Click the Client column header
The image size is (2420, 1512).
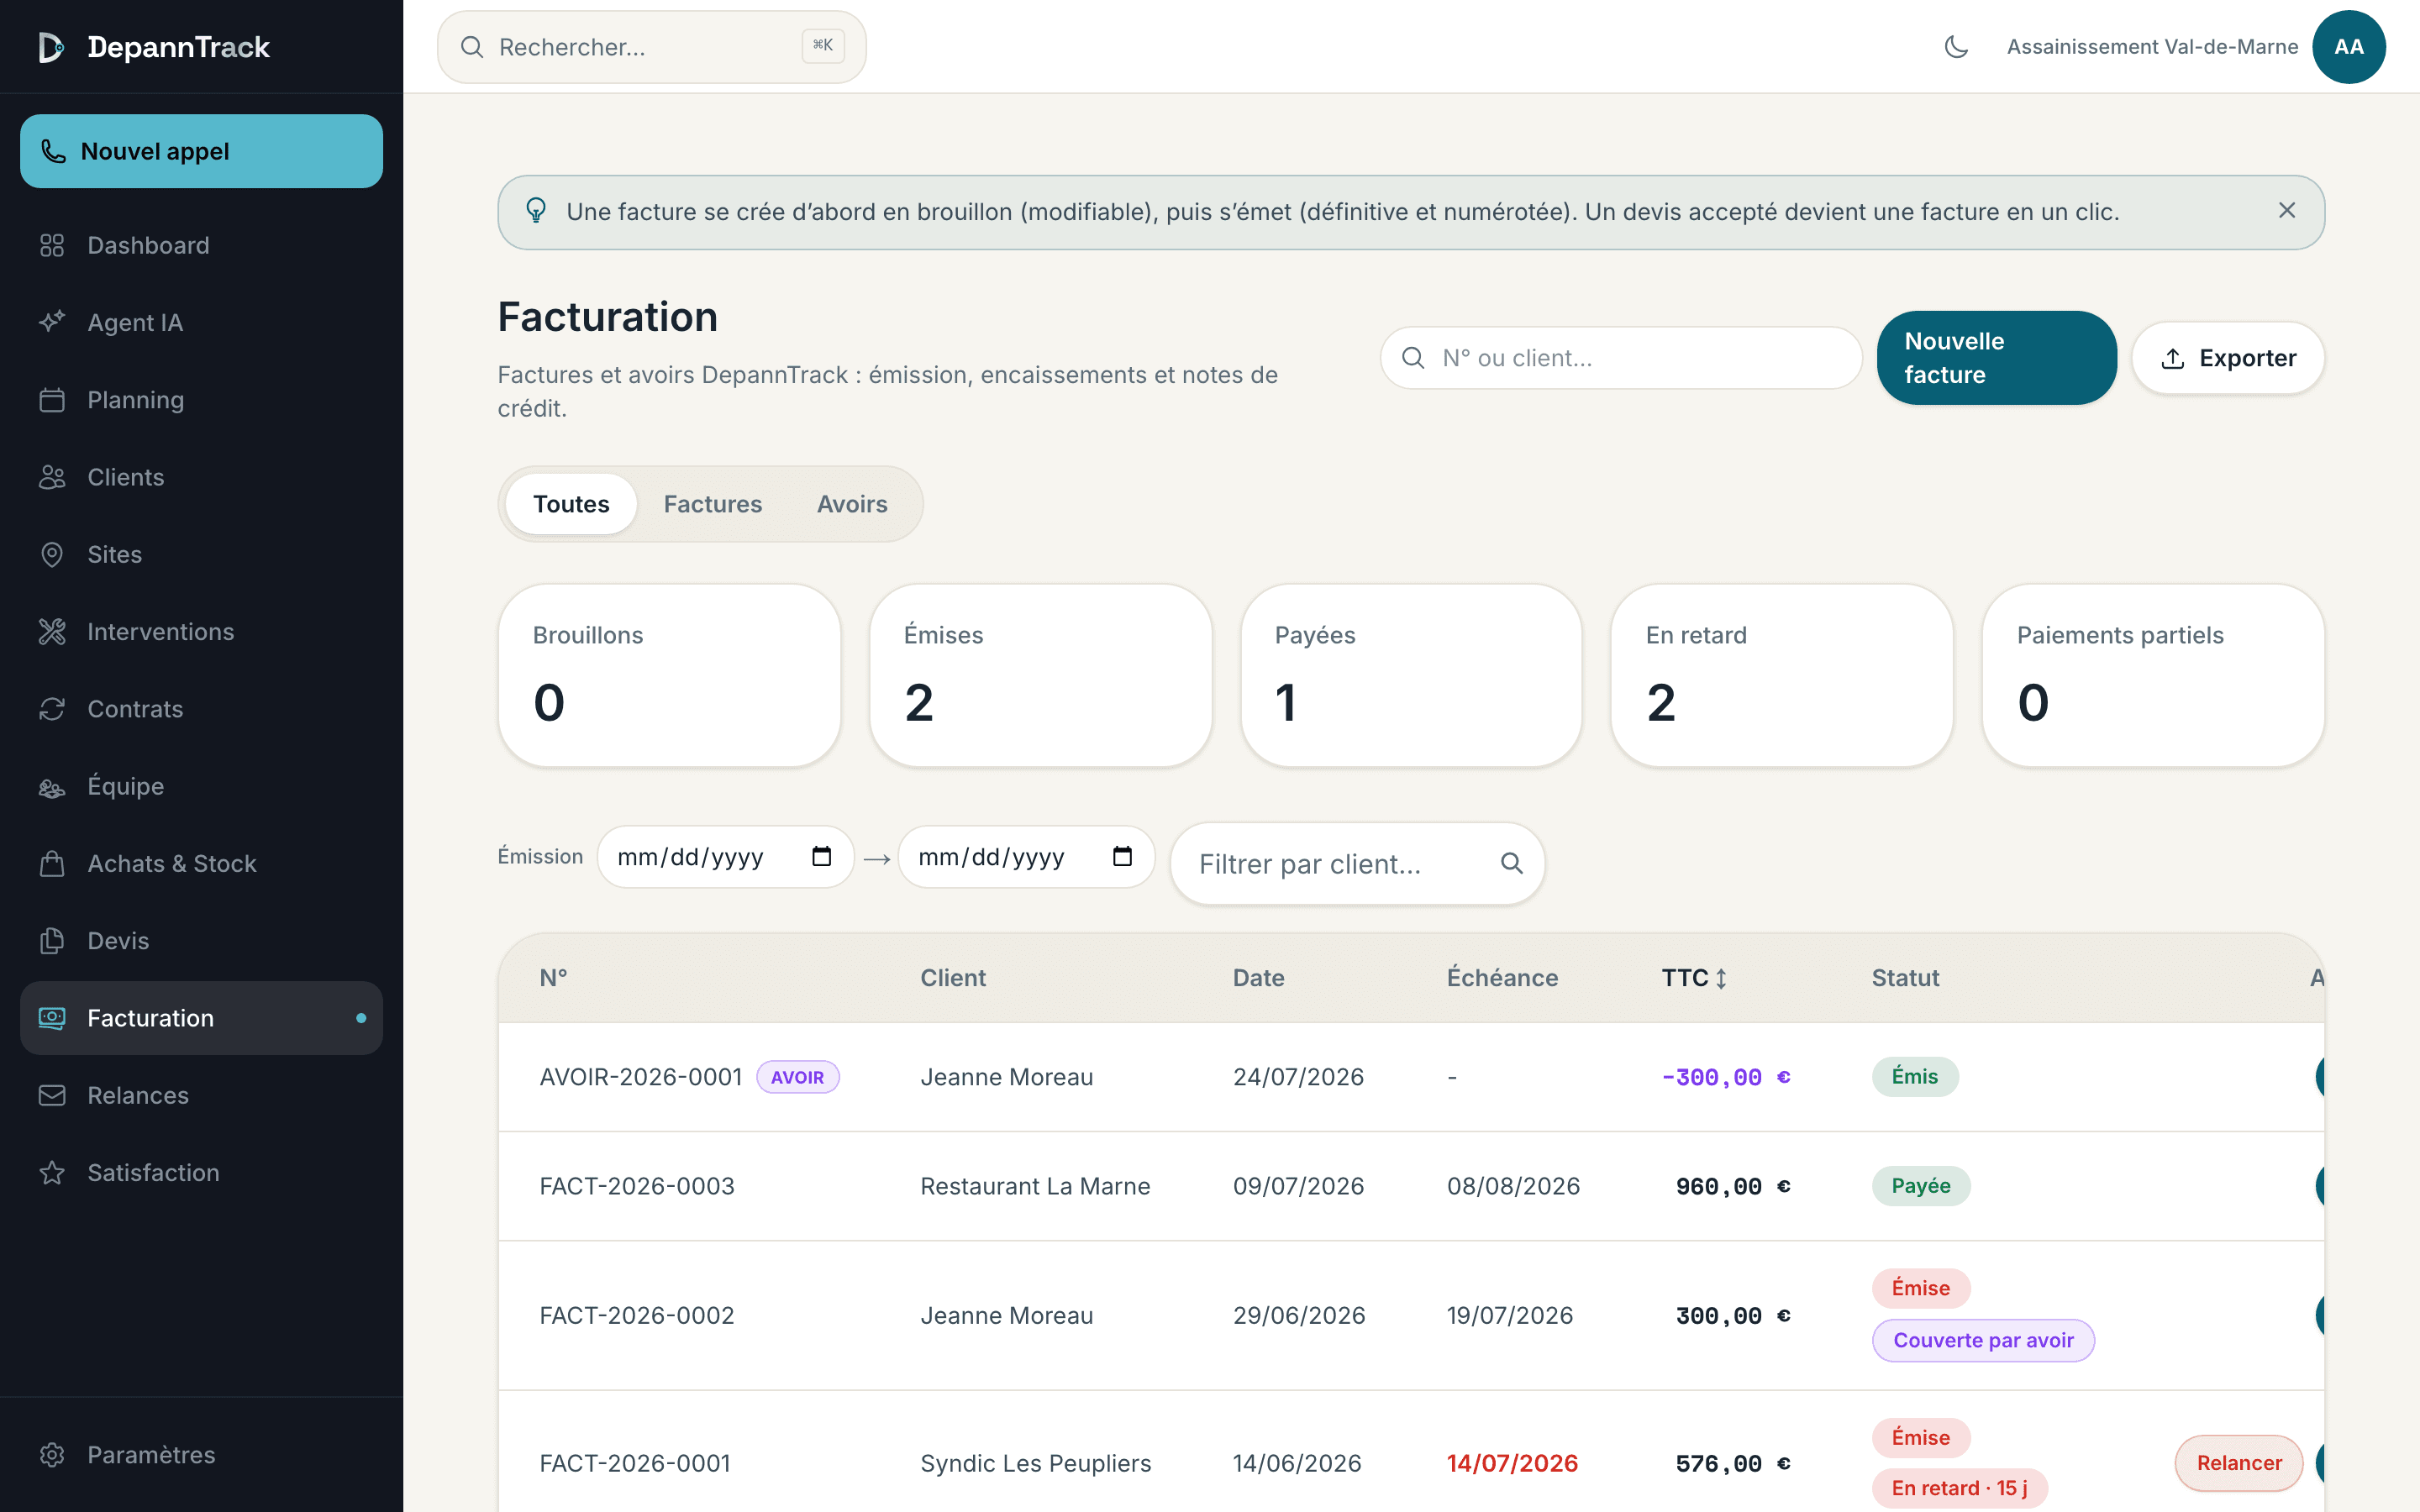click(x=953, y=978)
